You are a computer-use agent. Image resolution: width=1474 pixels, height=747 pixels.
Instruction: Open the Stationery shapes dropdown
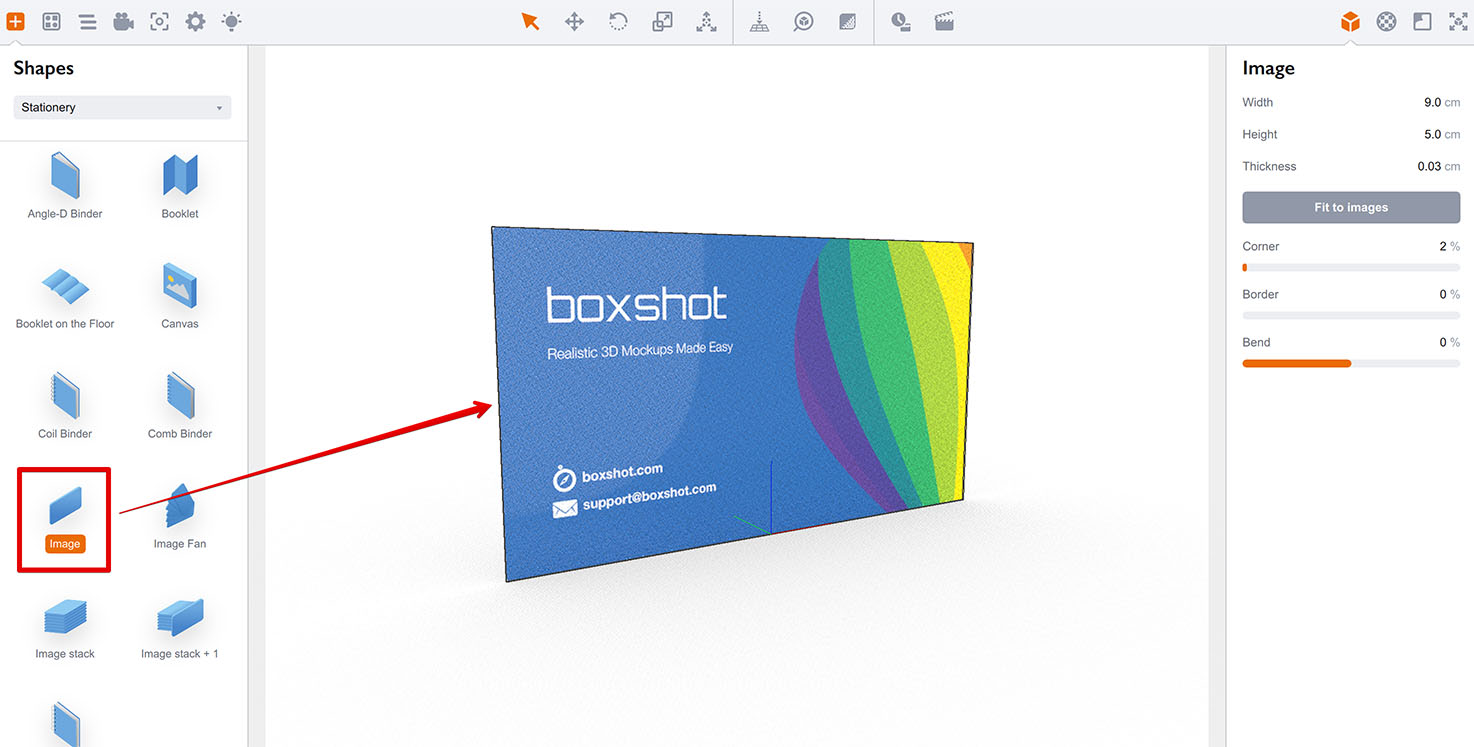[x=121, y=107]
